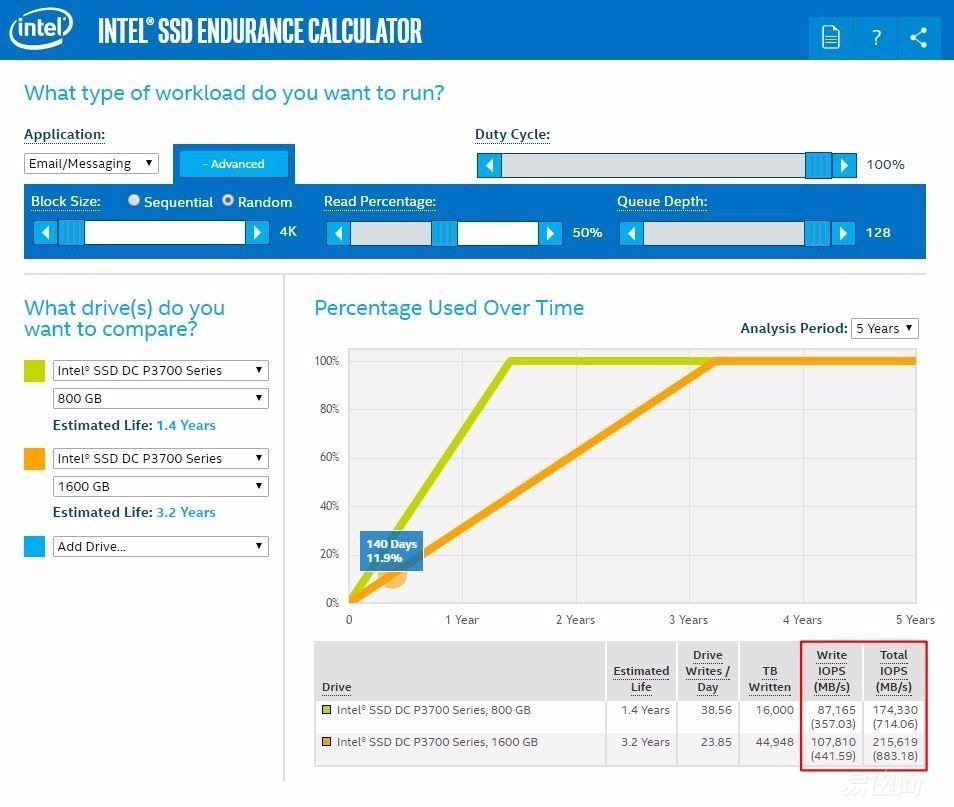Click the Total IOPS (MB/s) column header

(894, 671)
